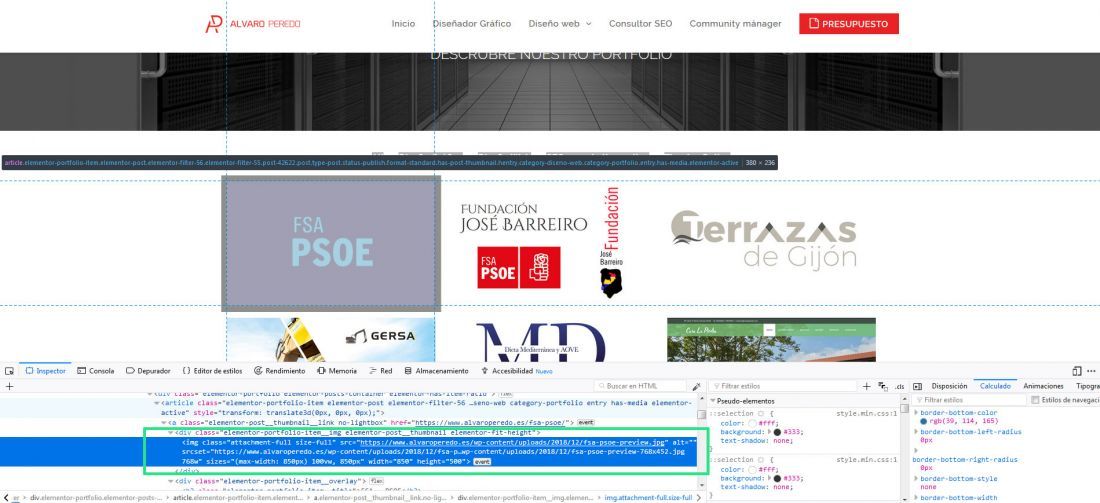Viewport: 1100px width, 503px height.
Task: Click the Alvaro Peredo logo
Action: tap(253, 24)
